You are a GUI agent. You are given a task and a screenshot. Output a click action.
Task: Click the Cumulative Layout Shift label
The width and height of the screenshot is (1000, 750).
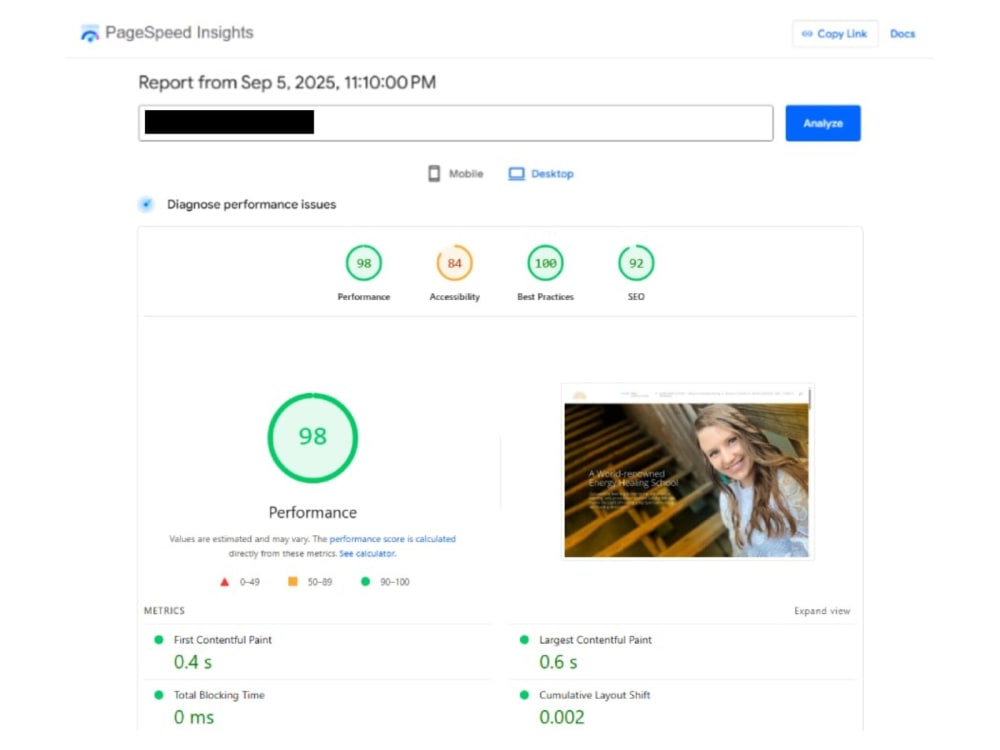tap(594, 695)
